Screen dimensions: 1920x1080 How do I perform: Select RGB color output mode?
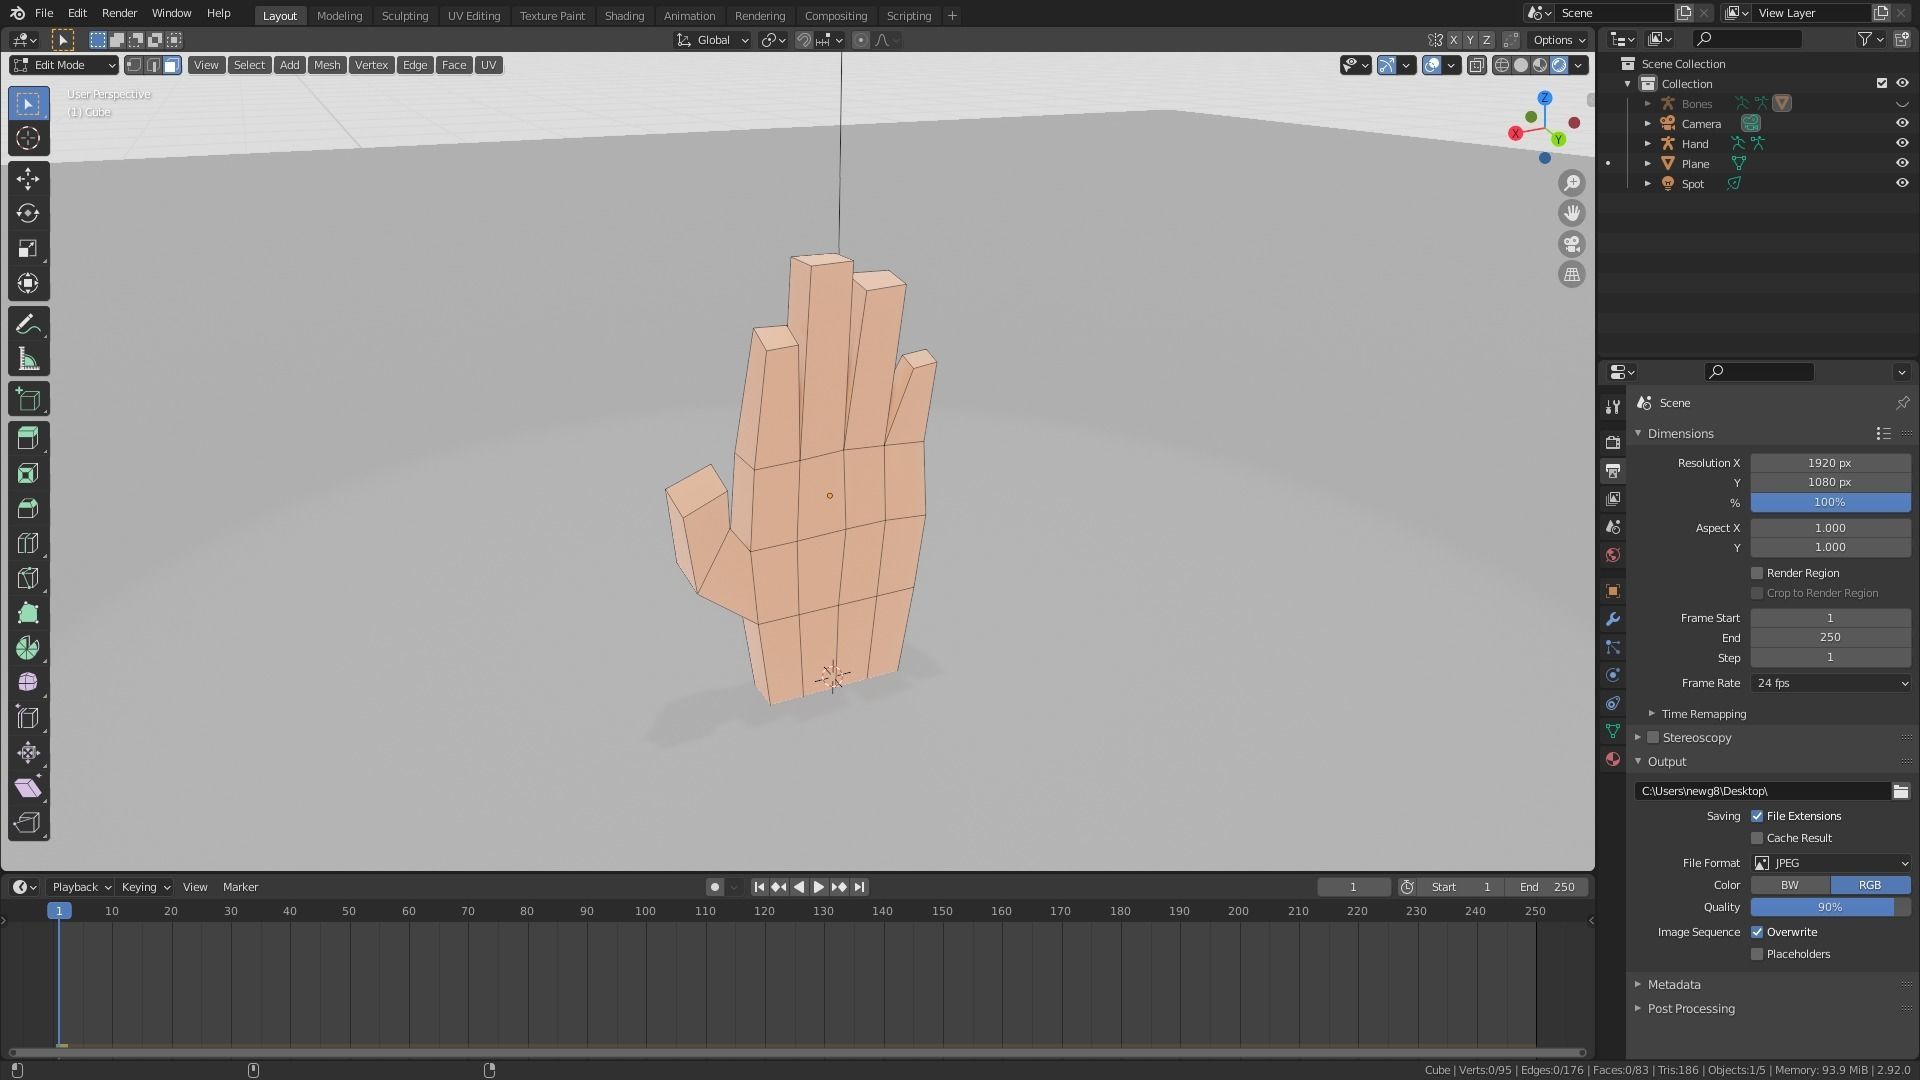click(x=1869, y=885)
